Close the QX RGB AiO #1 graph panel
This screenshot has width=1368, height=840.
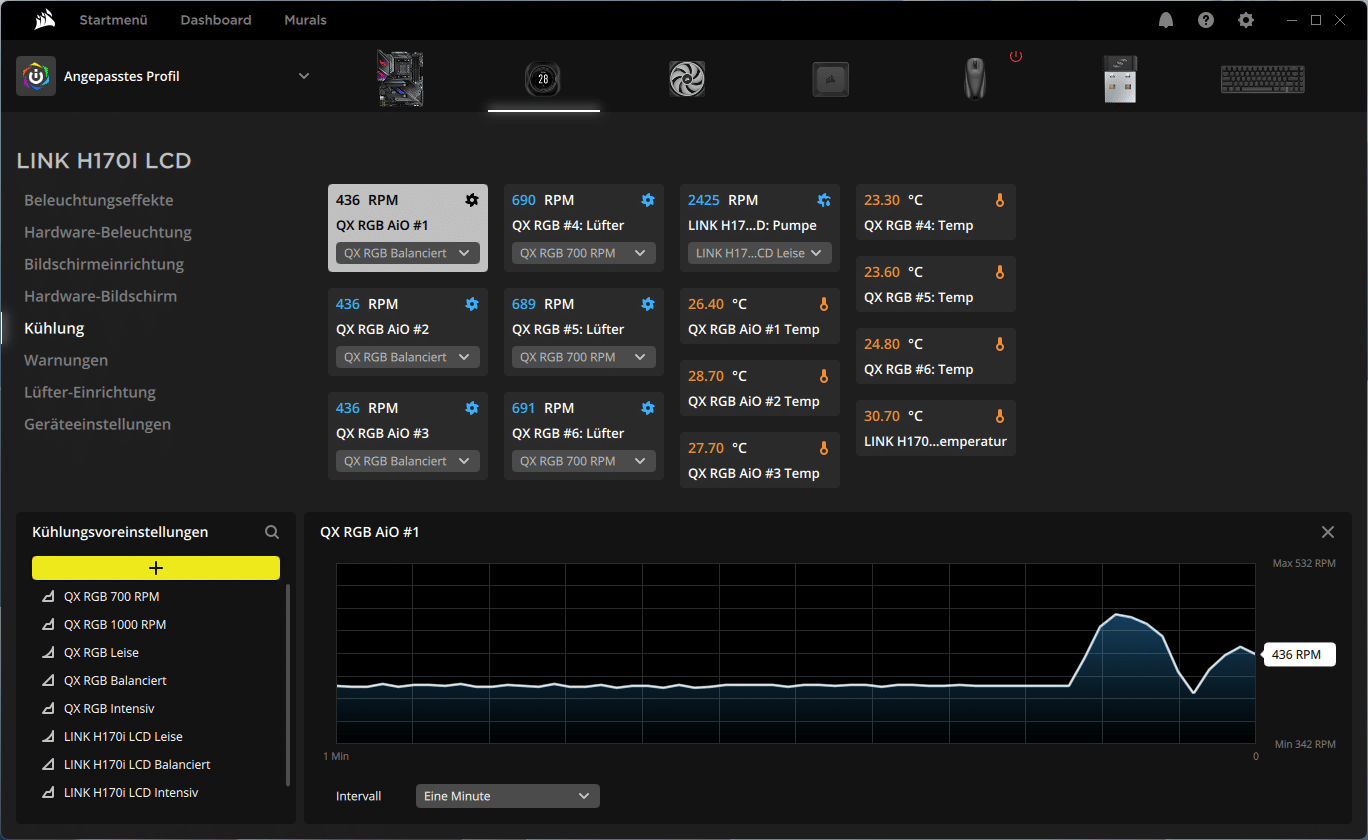1328,532
